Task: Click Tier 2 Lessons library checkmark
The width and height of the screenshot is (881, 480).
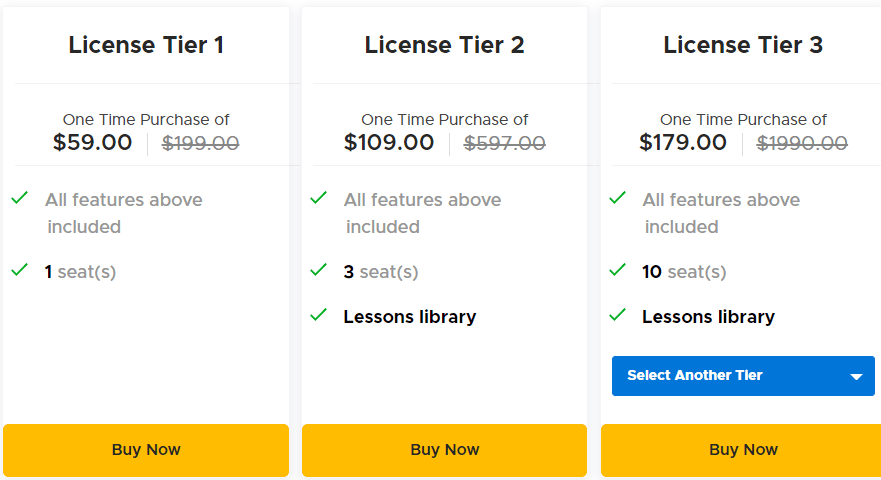Action: point(318,315)
